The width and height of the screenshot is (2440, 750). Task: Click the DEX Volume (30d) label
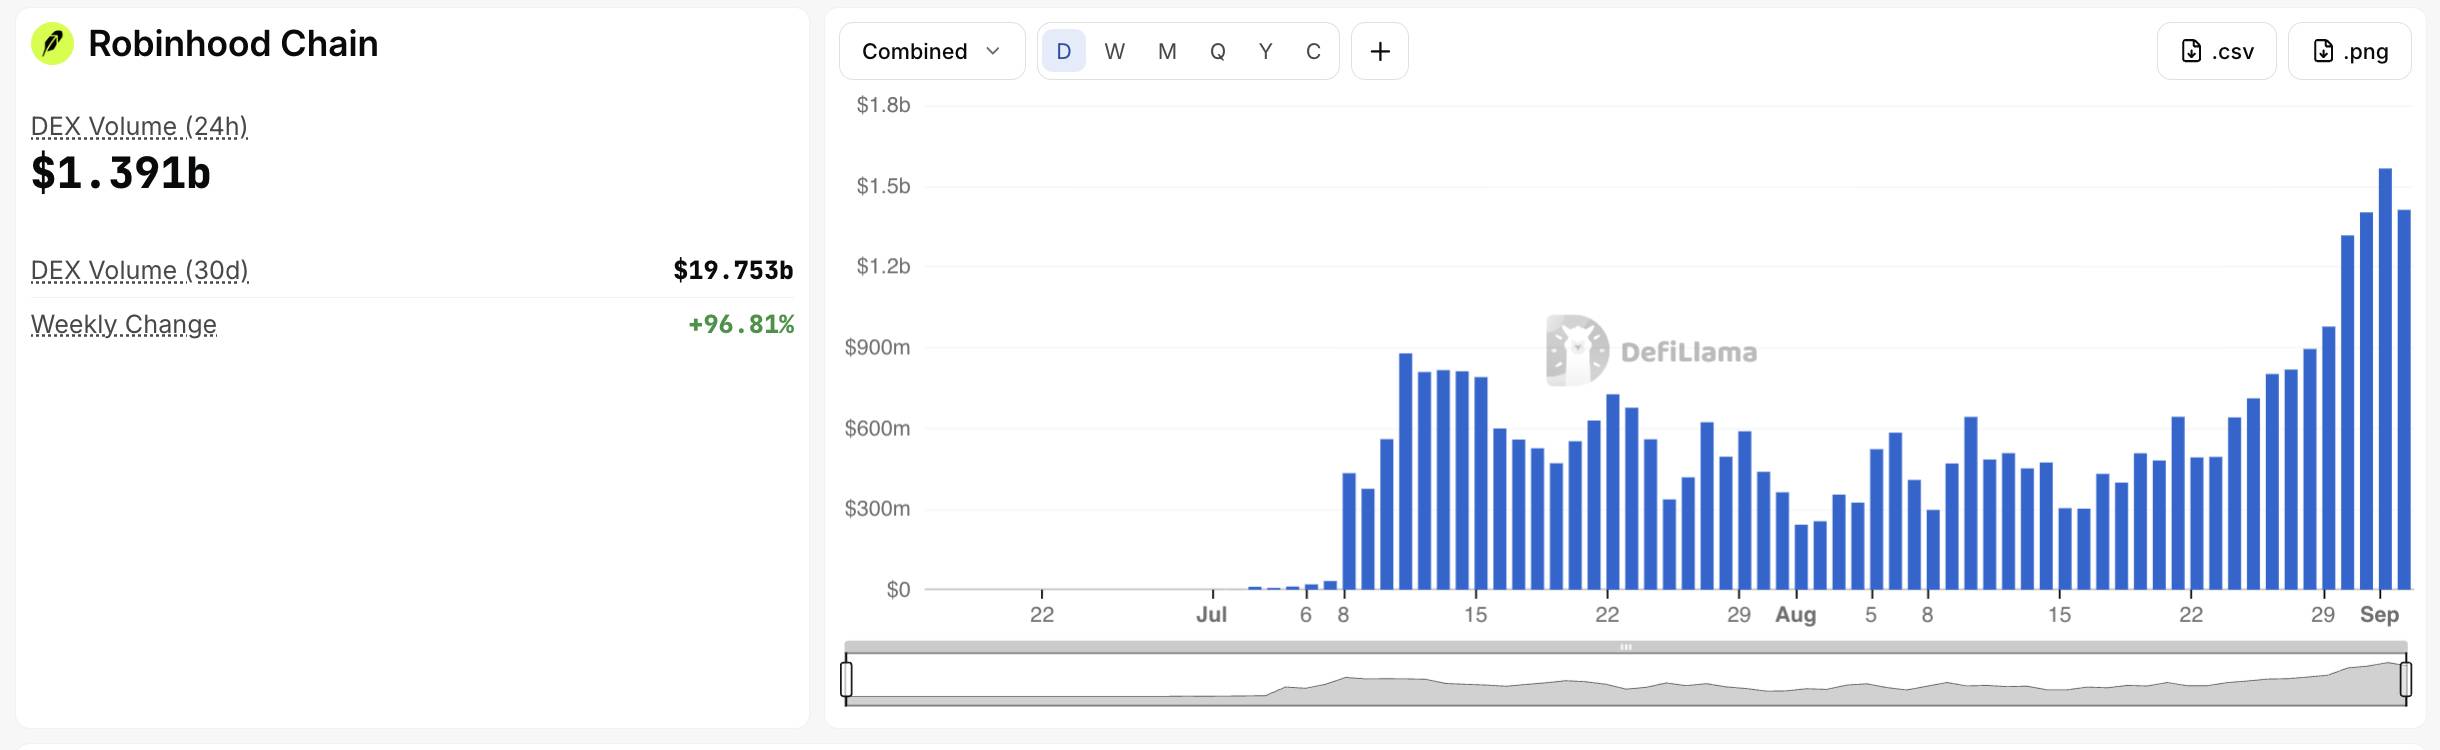click(x=139, y=271)
